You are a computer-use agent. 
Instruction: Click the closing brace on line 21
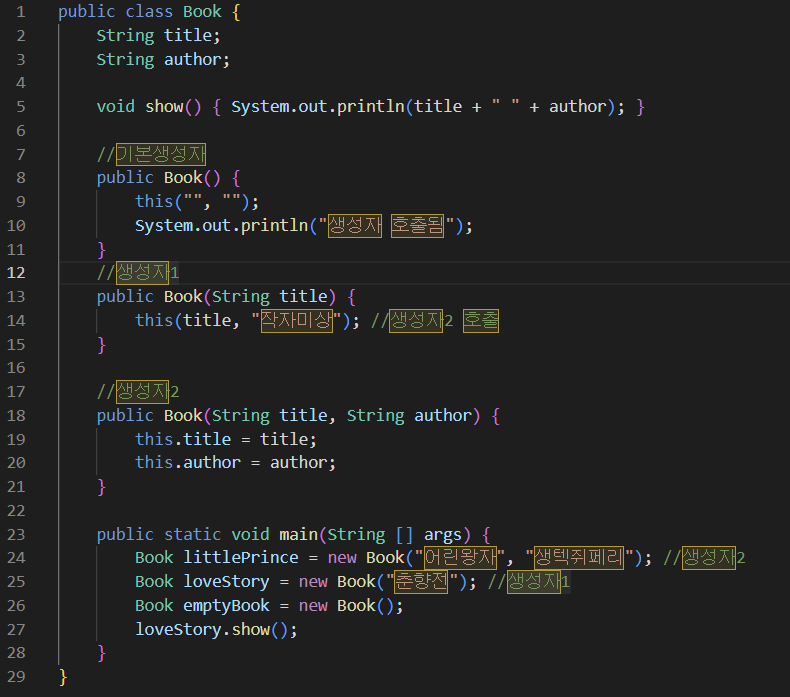tap(101, 487)
